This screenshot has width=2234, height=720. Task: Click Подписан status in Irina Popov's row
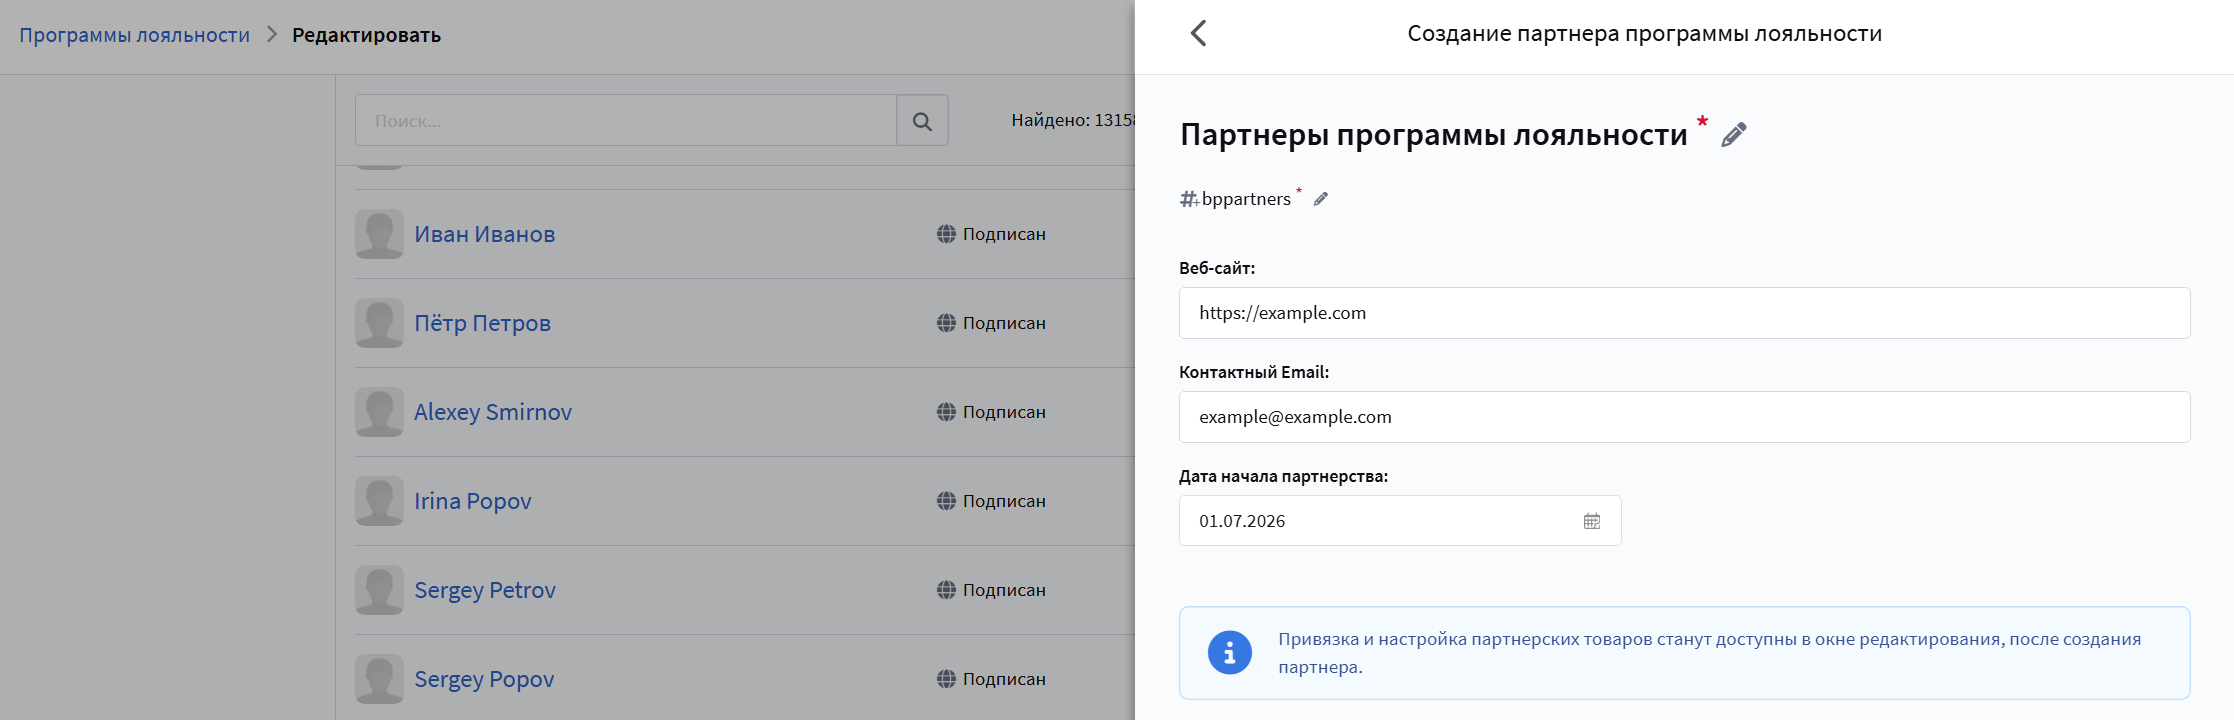click(x=1004, y=501)
